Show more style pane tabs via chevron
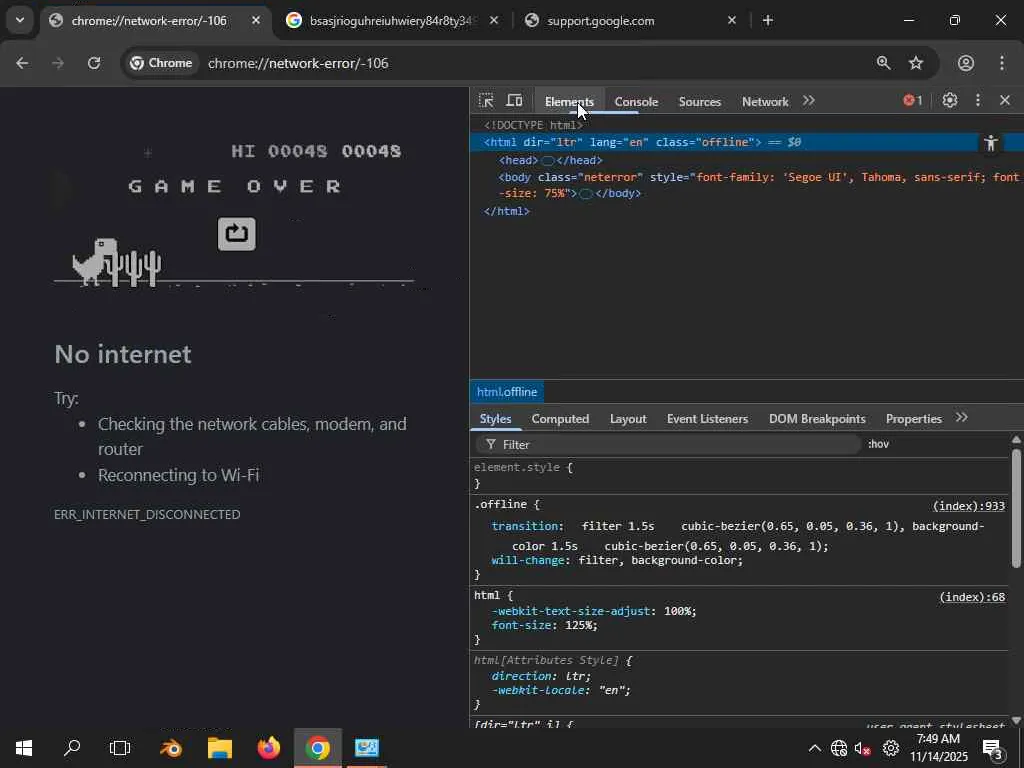The height and width of the screenshot is (768, 1024). [x=961, y=418]
